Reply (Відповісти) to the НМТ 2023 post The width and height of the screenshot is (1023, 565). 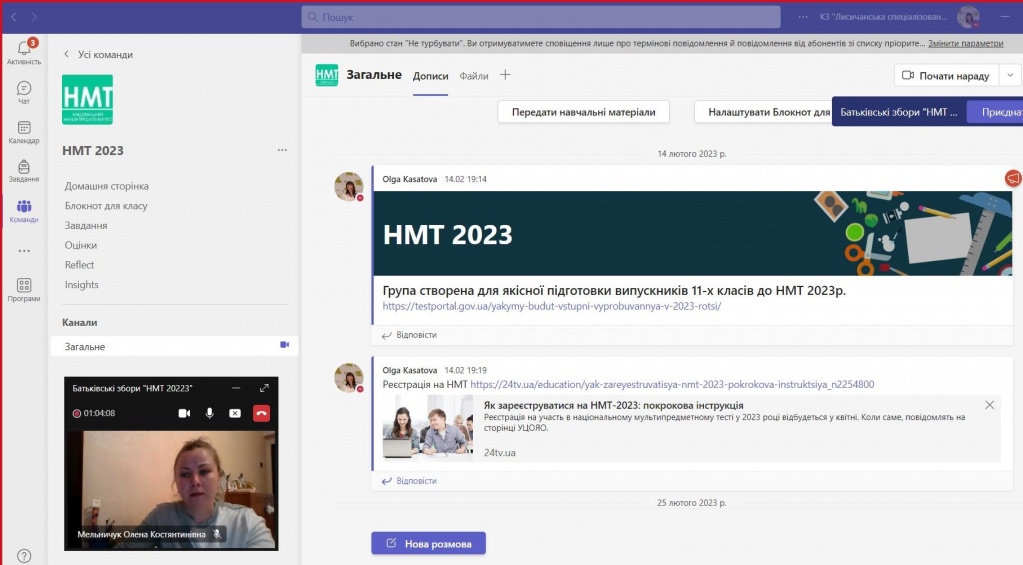pos(409,335)
